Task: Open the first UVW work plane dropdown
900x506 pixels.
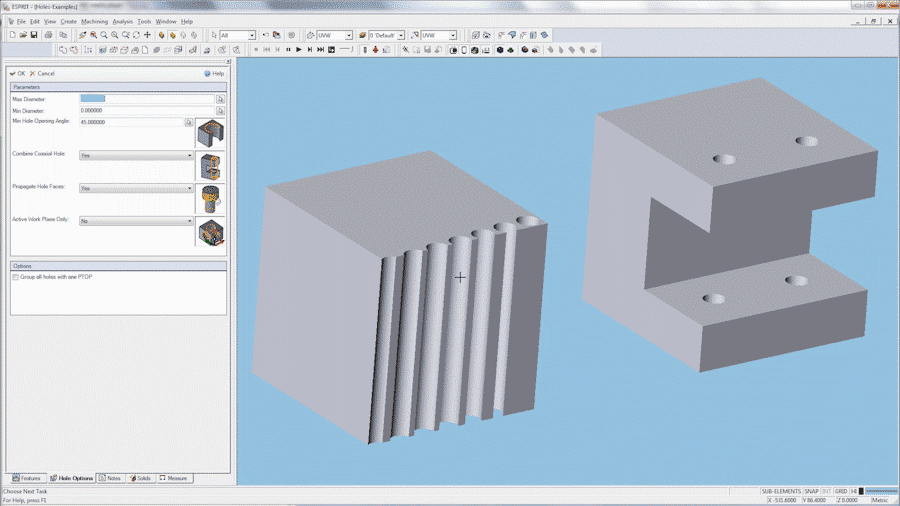Action: pos(348,36)
